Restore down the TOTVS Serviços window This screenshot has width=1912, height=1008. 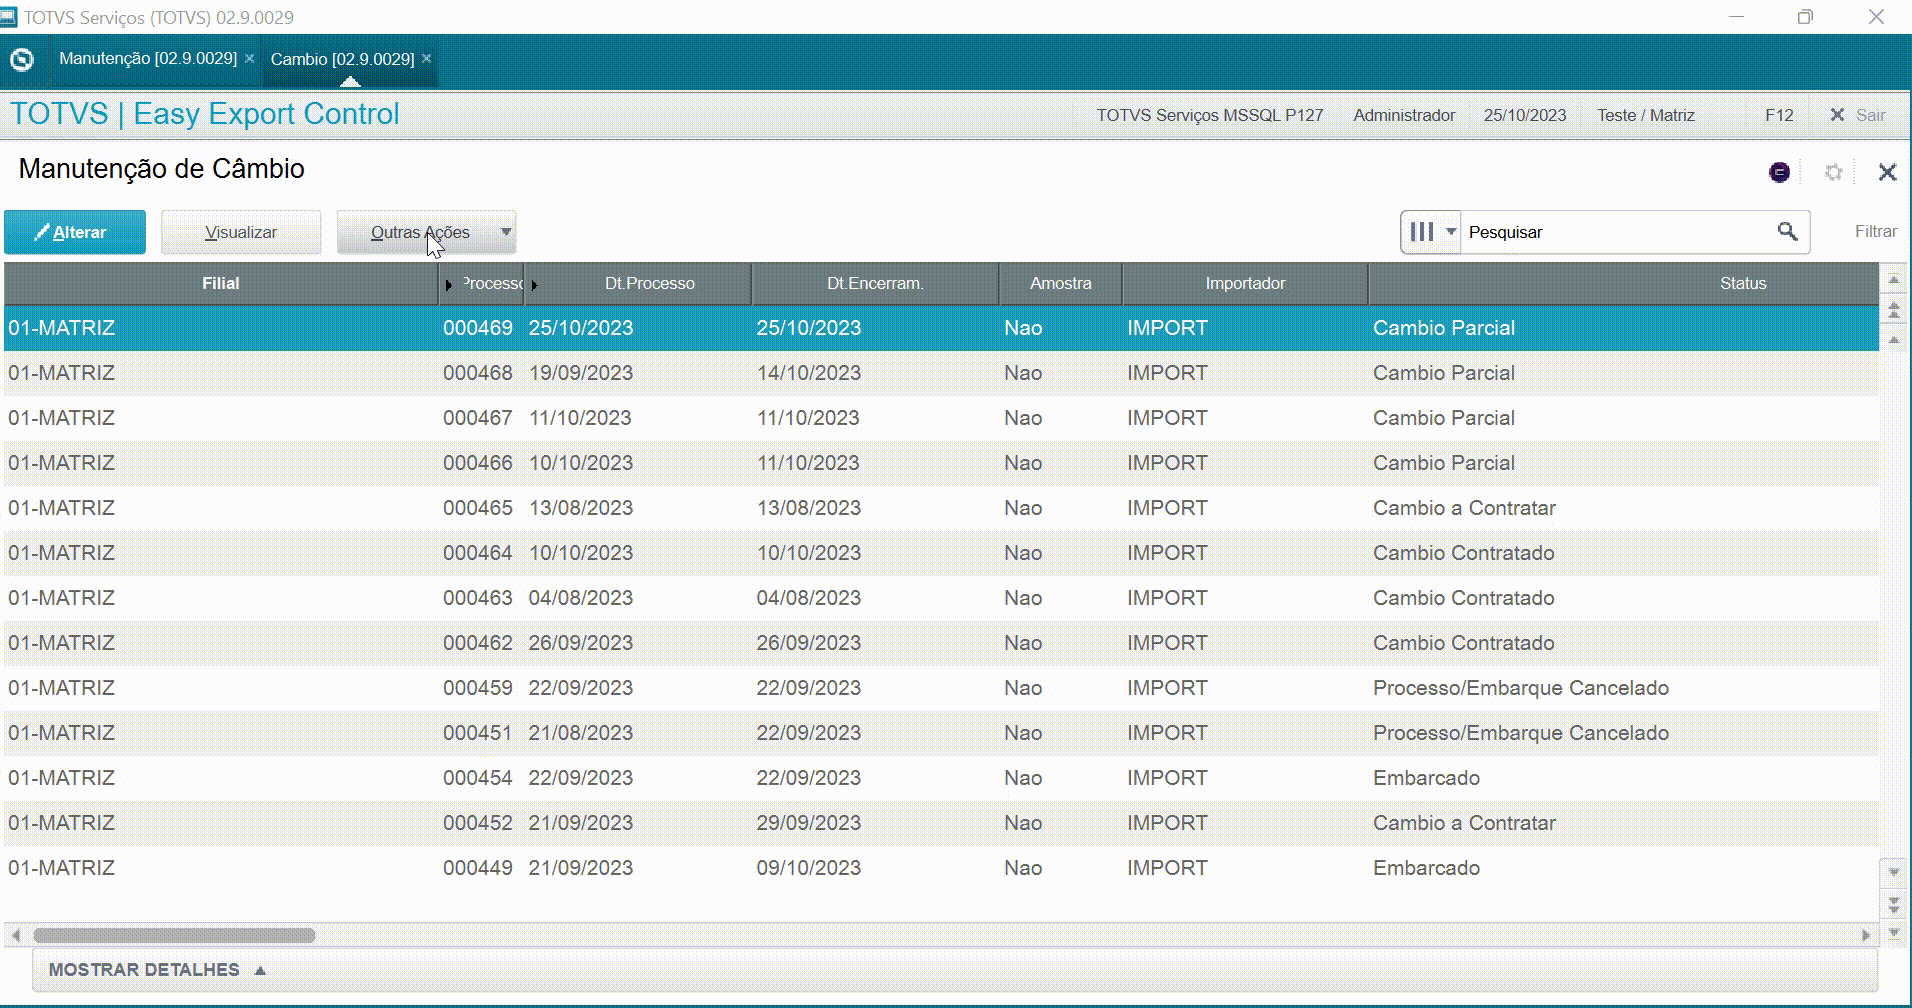click(1805, 17)
